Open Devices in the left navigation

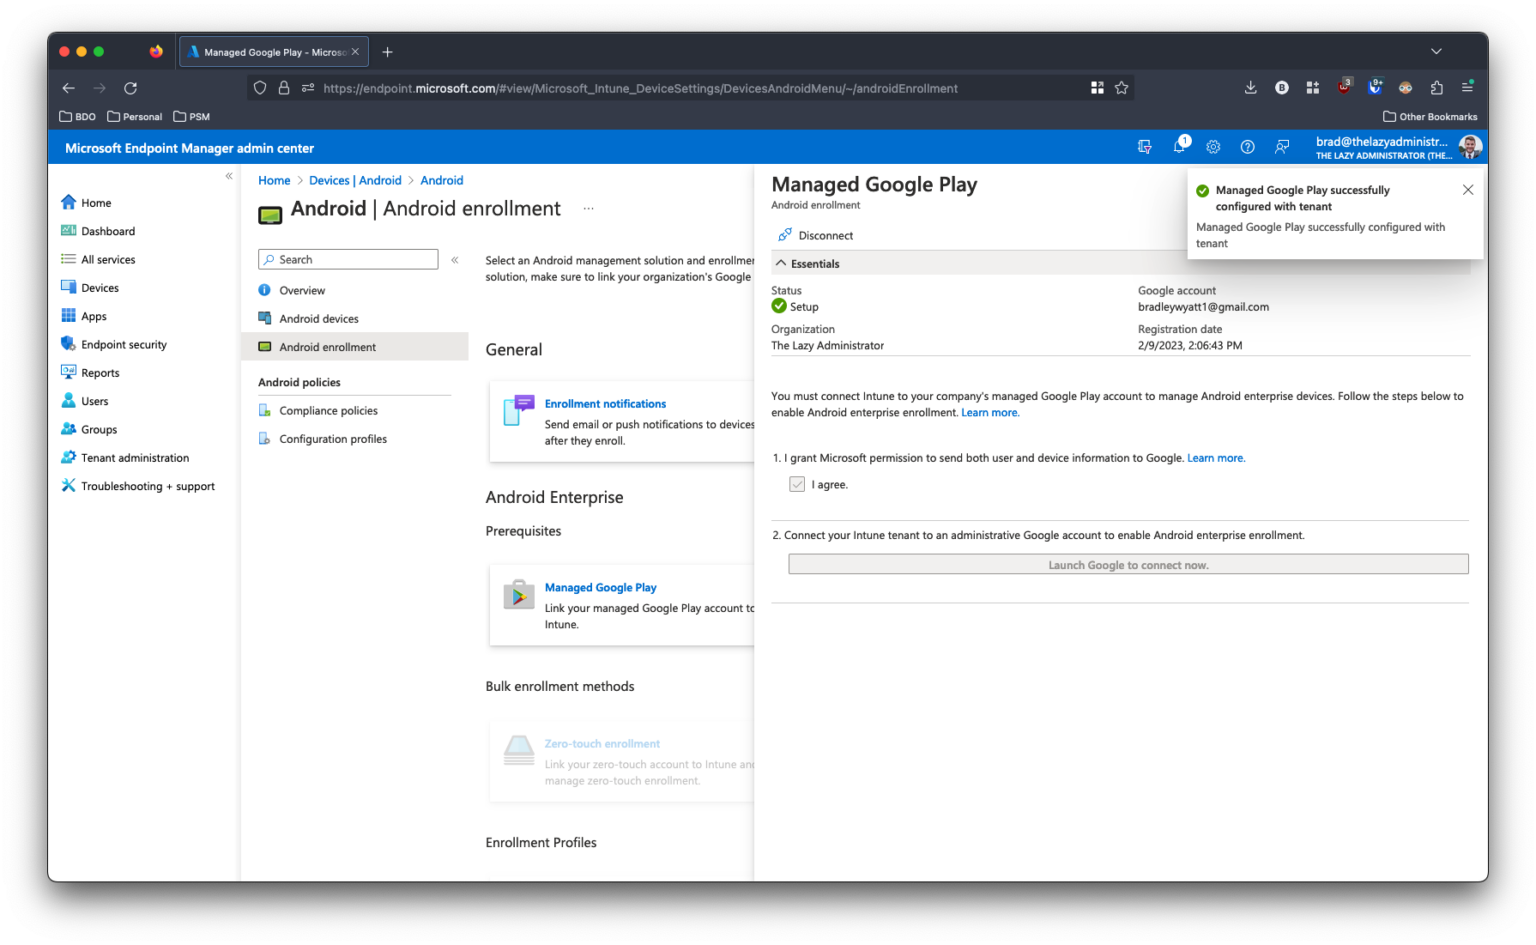point(90,288)
